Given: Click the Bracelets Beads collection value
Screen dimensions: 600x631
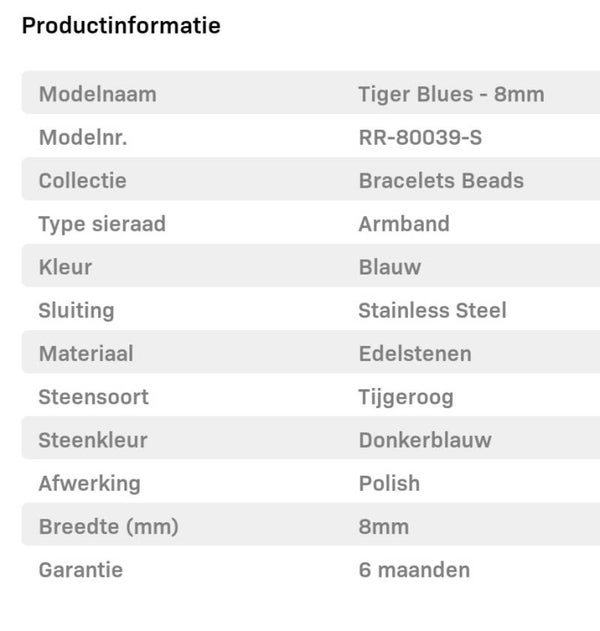Looking at the screenshot, I should (x=441, y=181).
